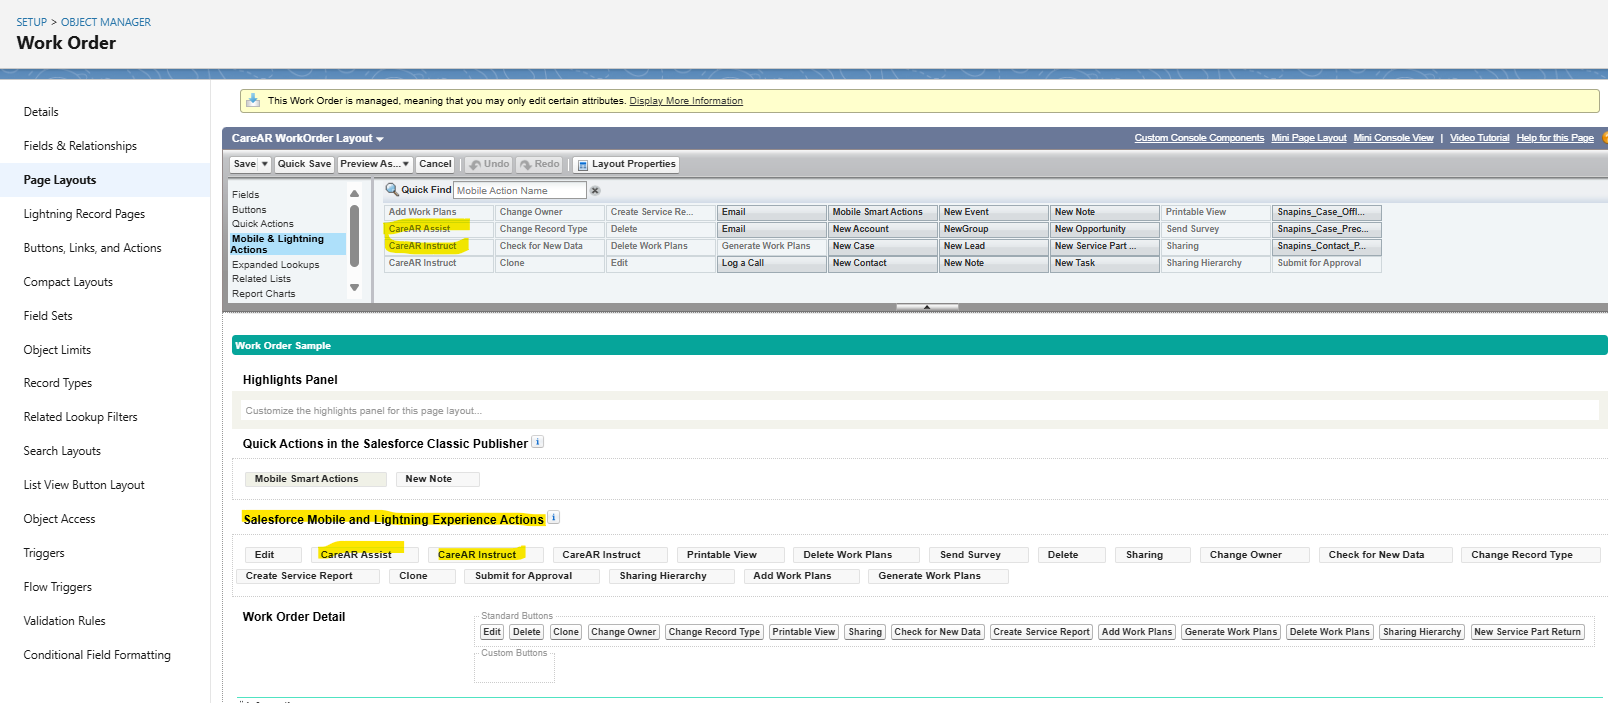
Task: Open Validation Rules in sidebar
Action: (x=64, y=621)
